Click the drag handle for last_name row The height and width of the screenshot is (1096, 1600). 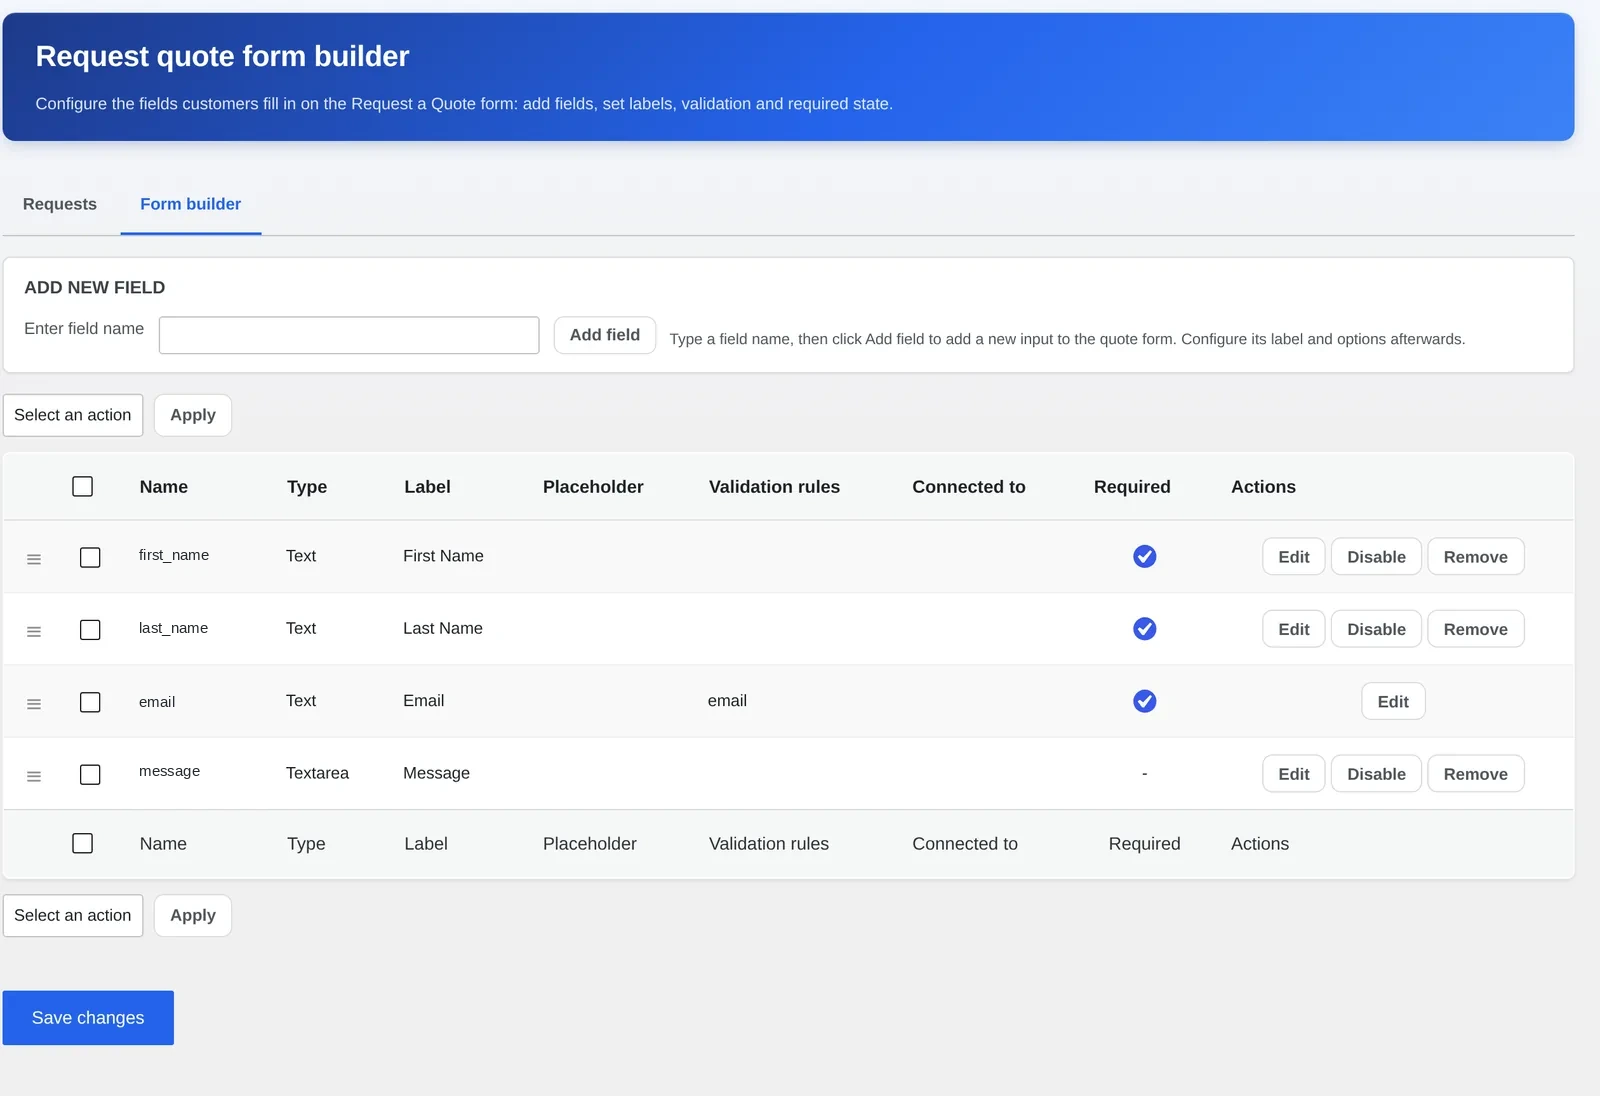(34, 631)
